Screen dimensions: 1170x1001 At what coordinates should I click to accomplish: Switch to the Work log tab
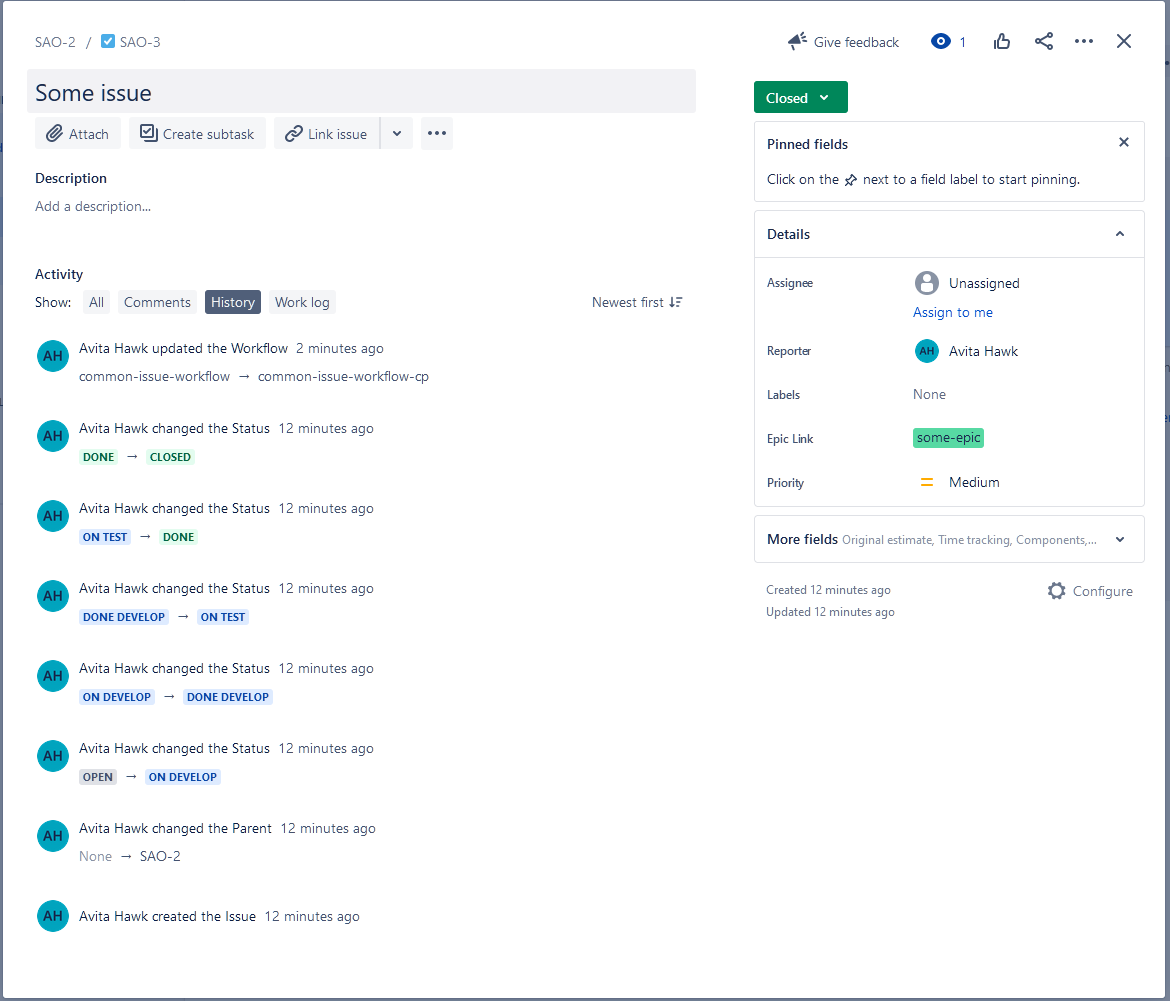coord(301,301)
